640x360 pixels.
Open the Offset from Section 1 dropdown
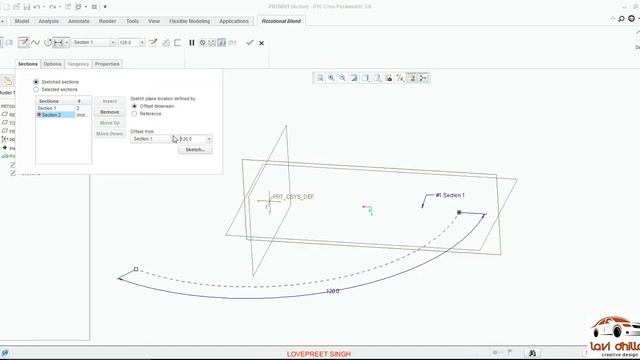(154, 139)
